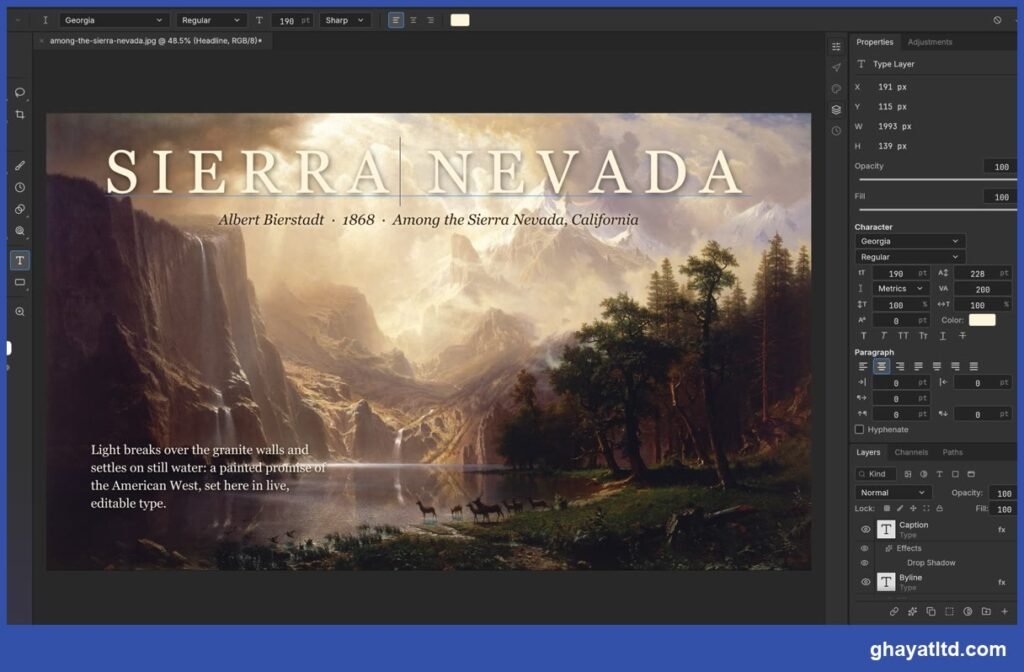Click Color swatch in Character panel
1024x672 pixels.
[x=982, y=320]
